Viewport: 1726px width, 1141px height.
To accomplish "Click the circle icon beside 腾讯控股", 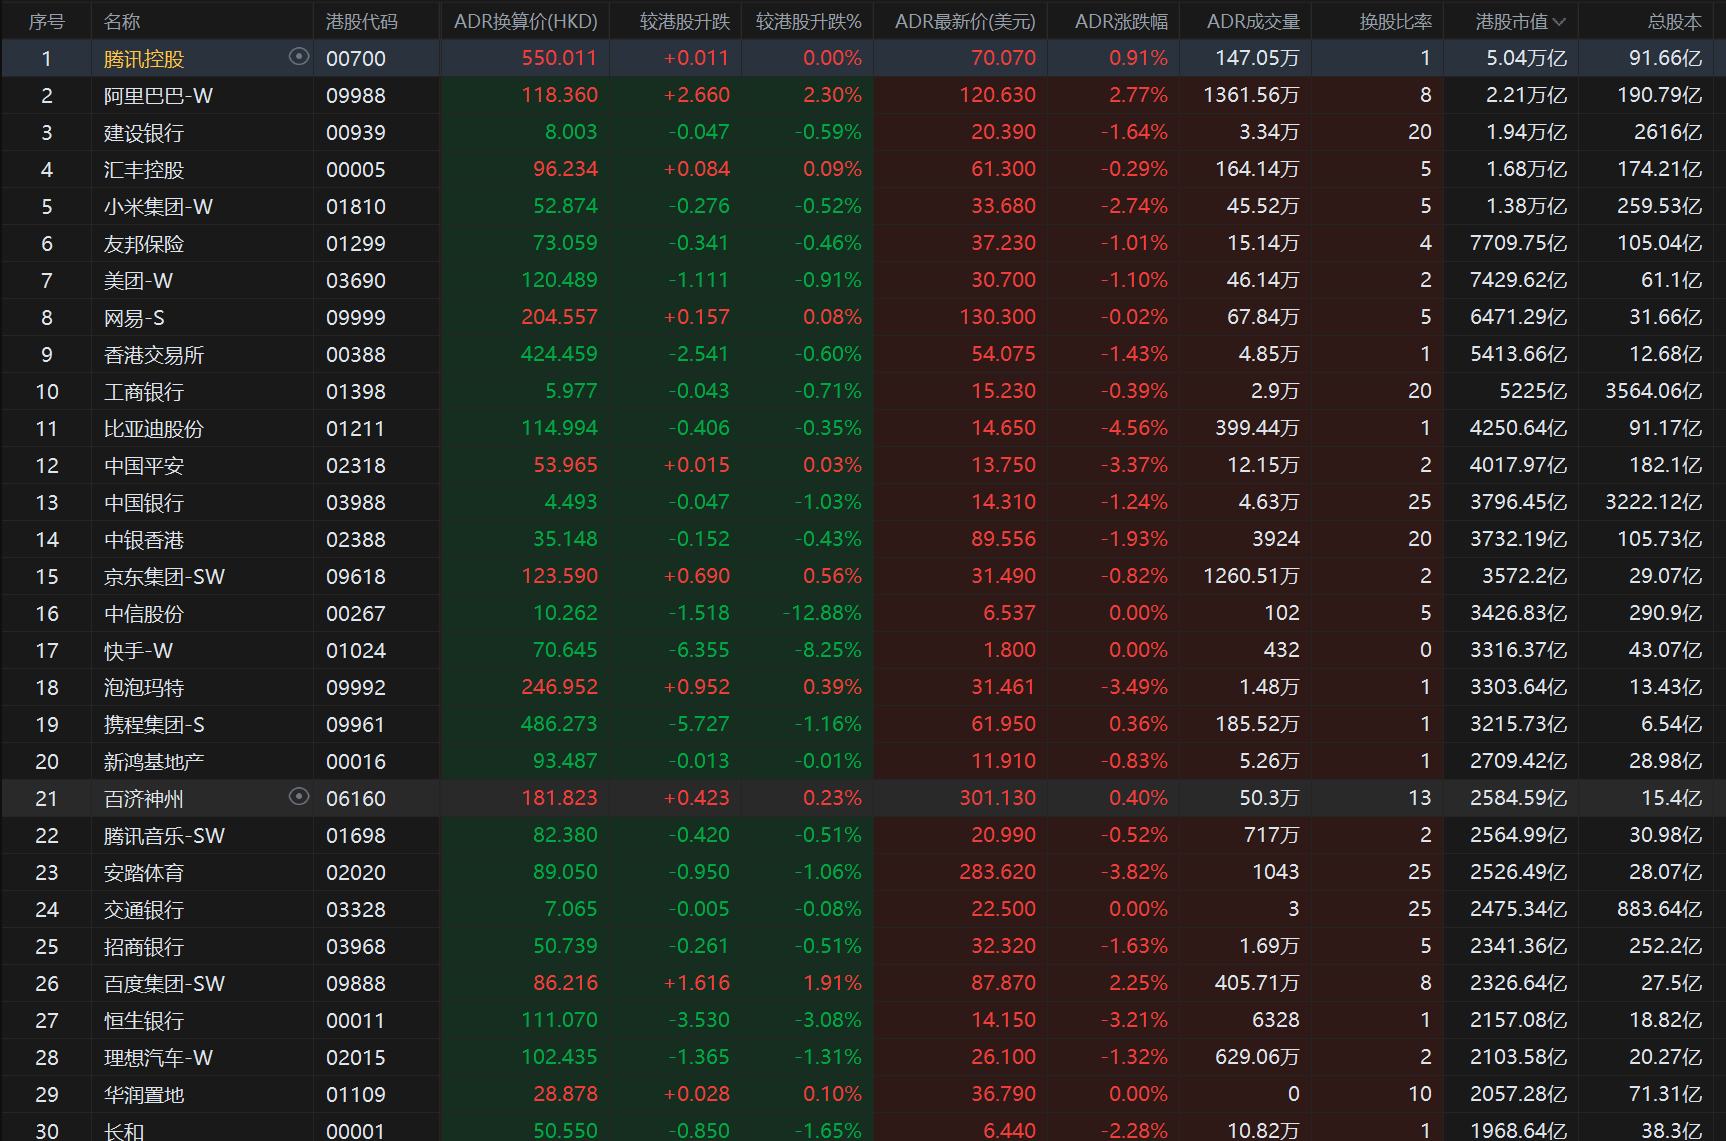I will (x=298, y=57).
